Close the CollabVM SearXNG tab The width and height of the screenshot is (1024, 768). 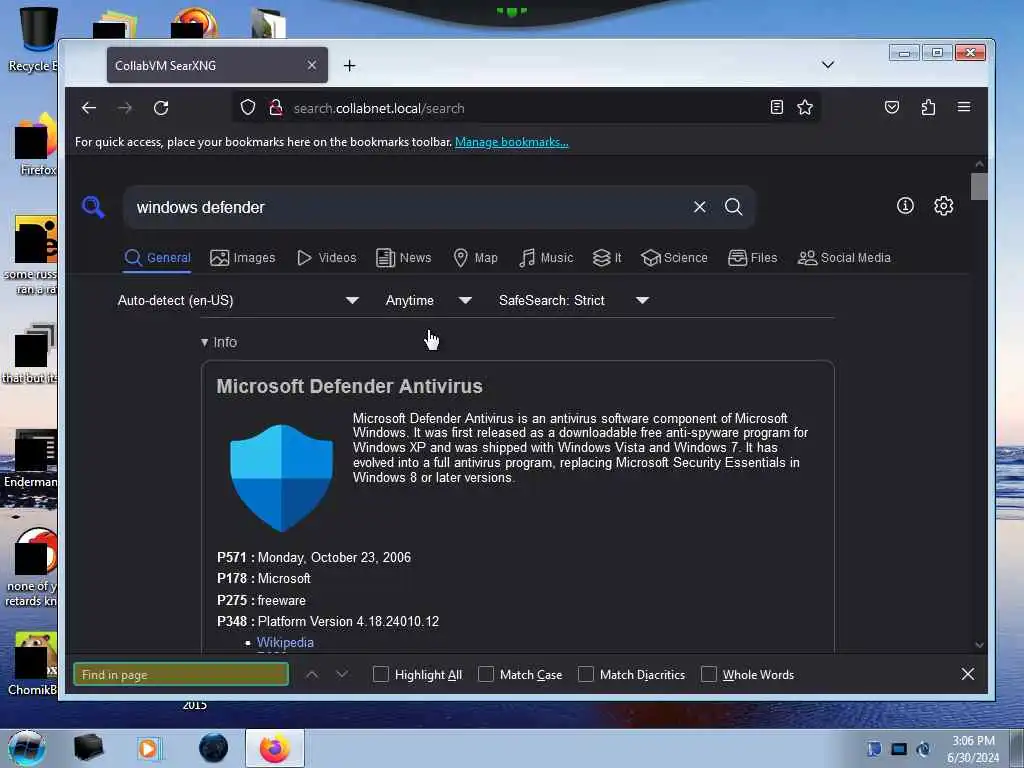312,65
